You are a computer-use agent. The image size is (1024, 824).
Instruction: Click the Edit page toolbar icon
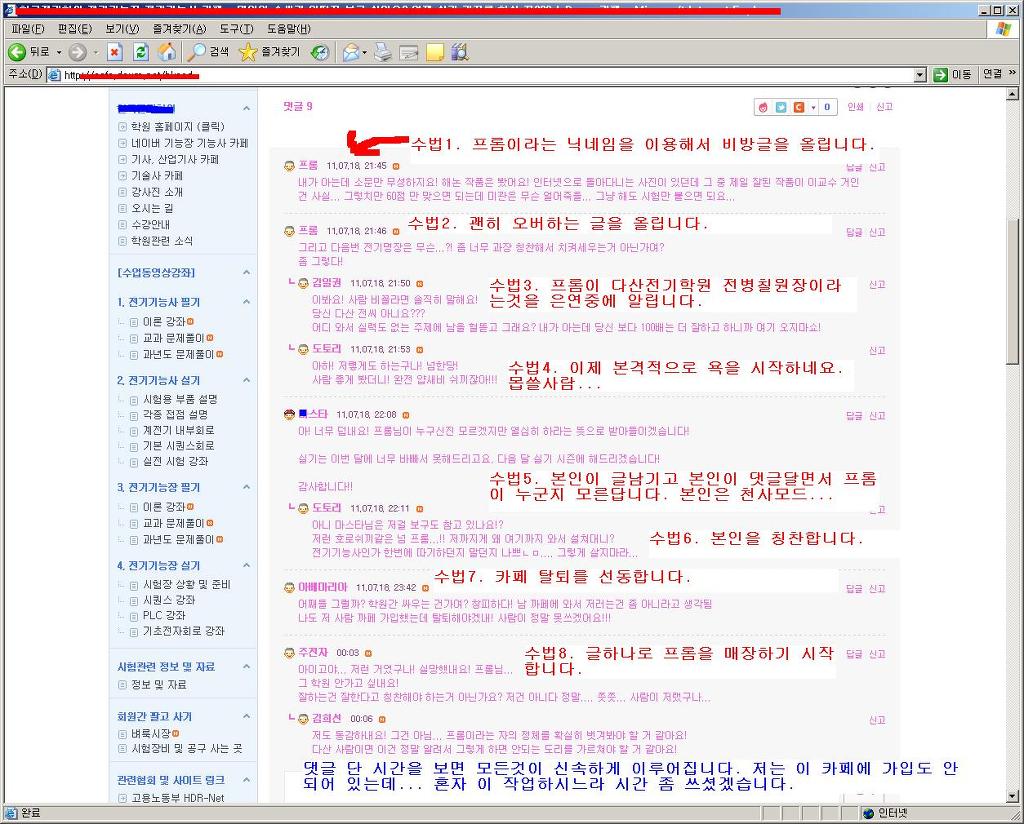409,52
